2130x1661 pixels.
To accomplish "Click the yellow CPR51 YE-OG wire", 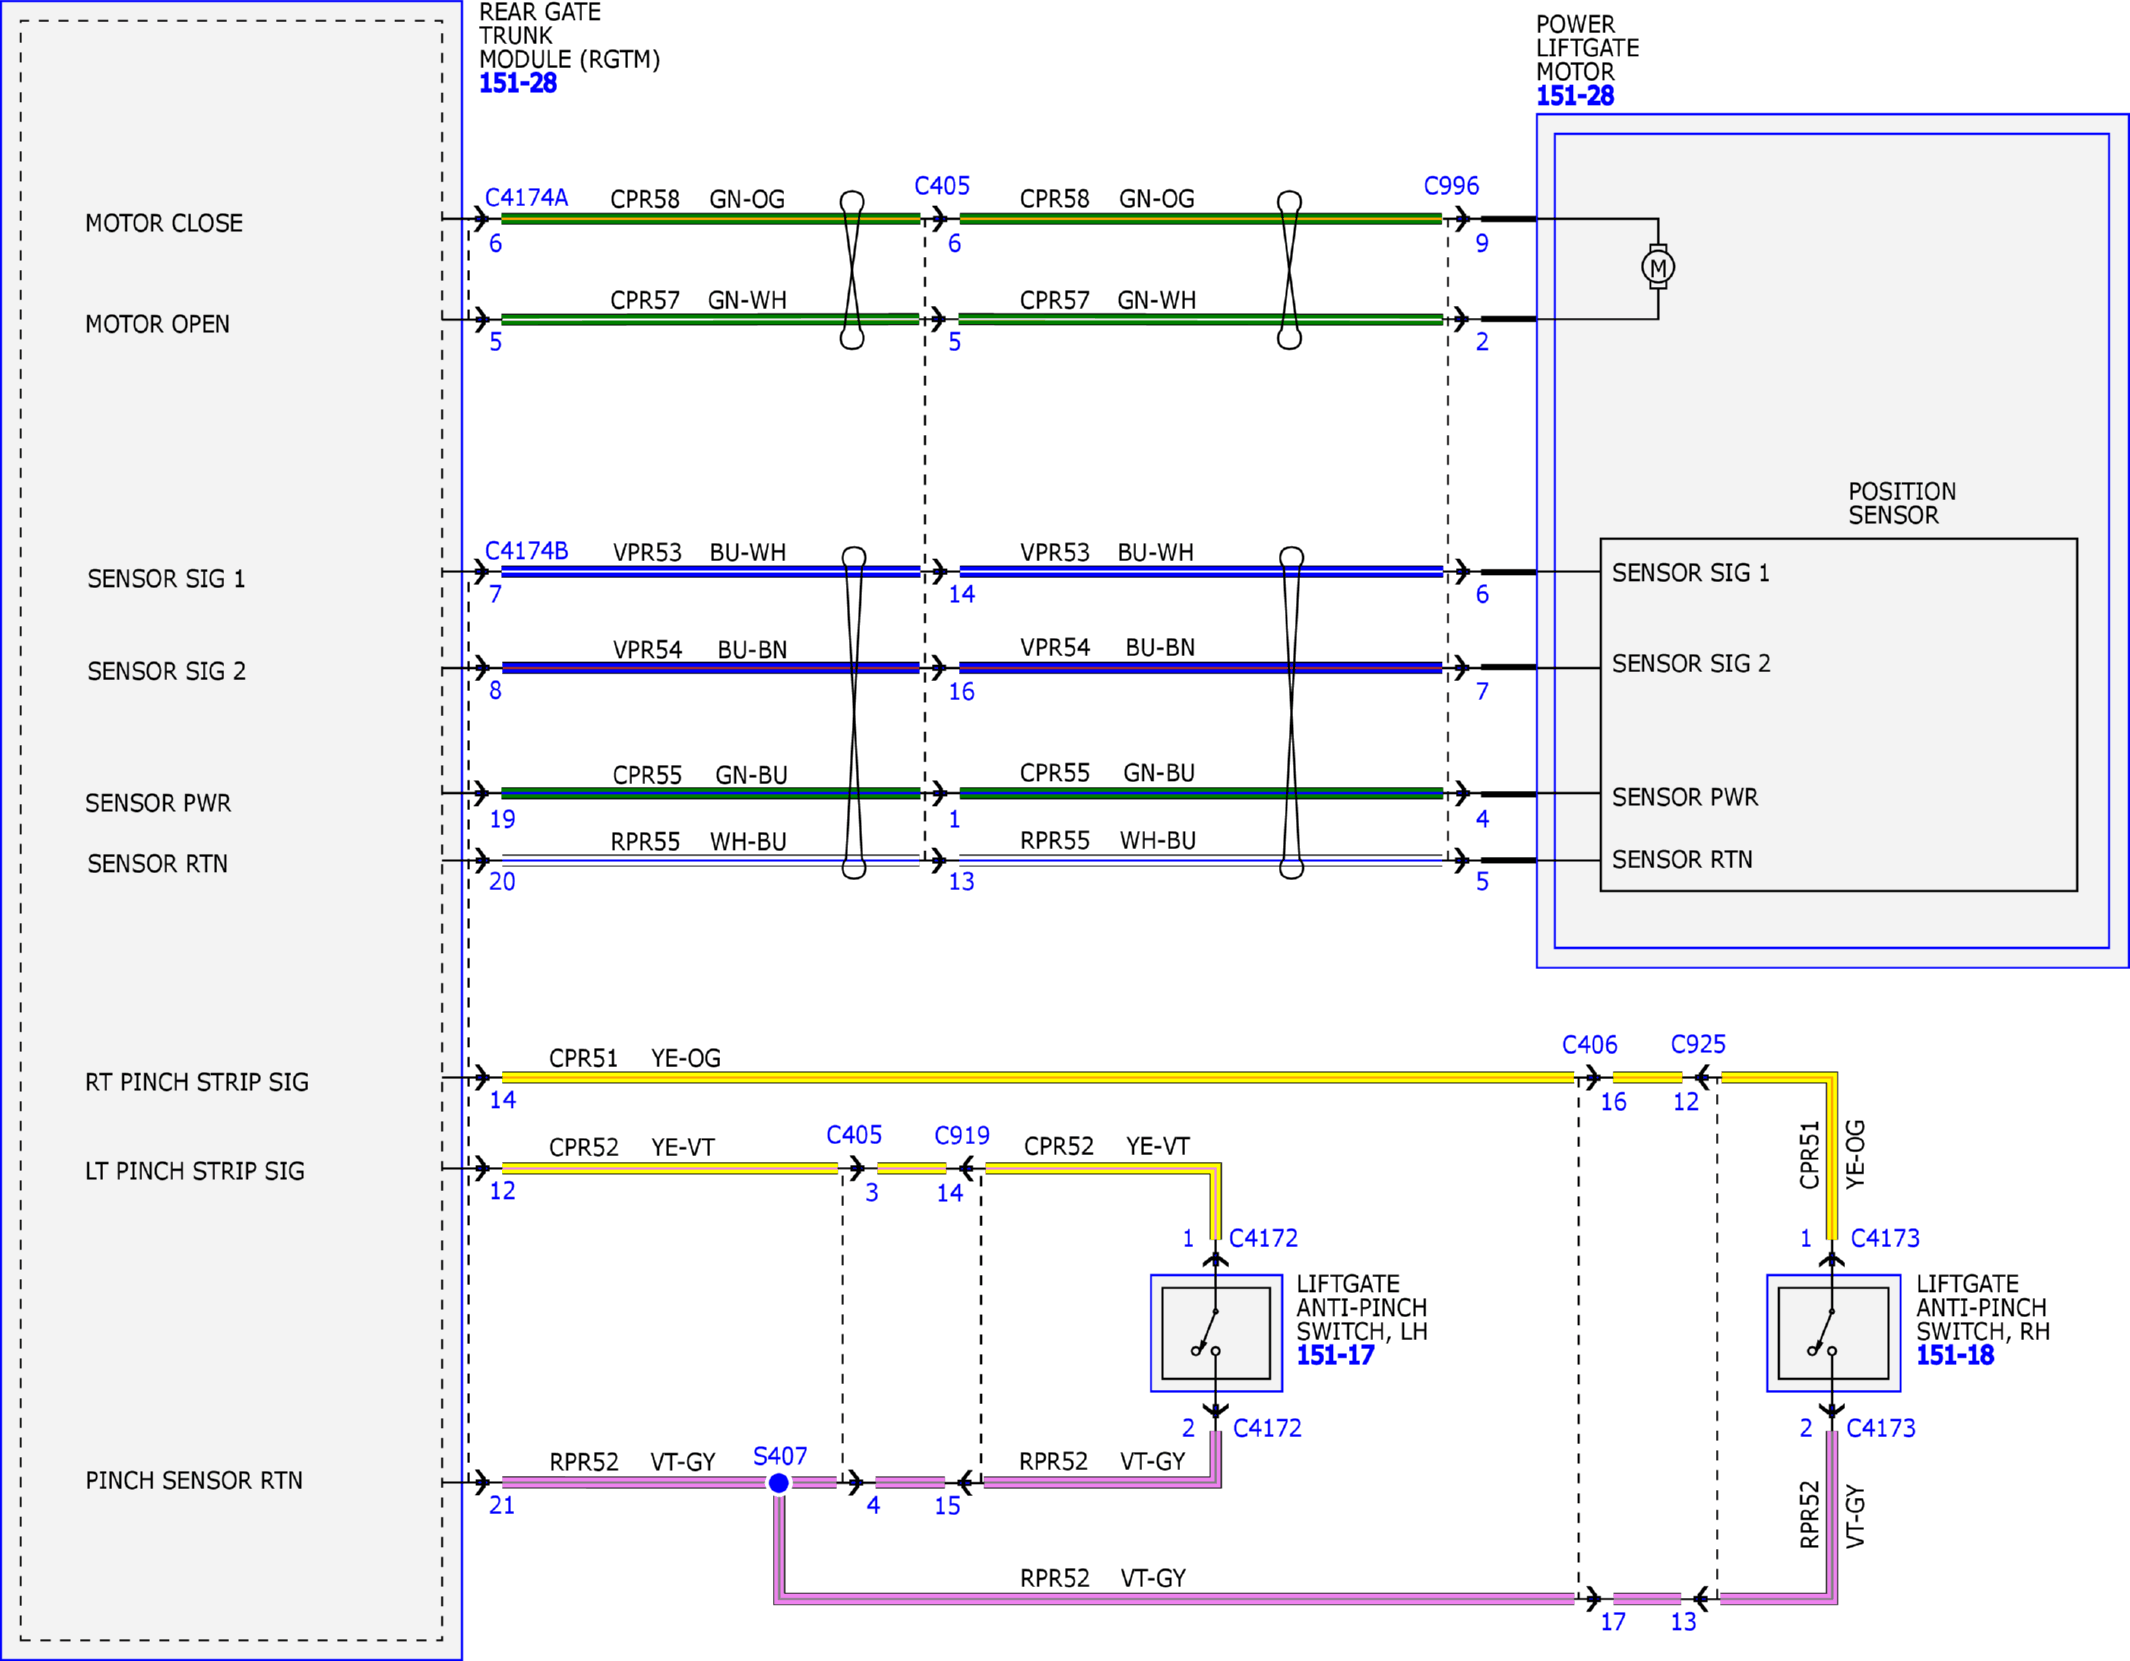I will coord(1037,1077).
